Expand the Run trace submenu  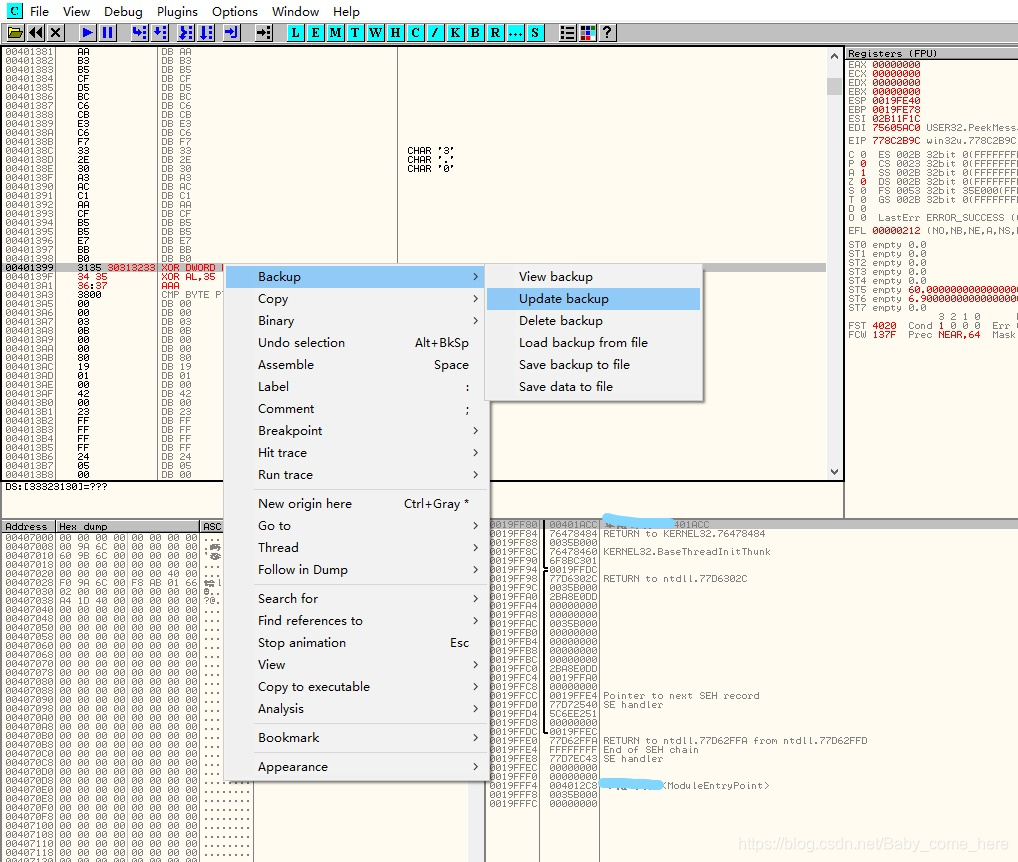[356, 475]
